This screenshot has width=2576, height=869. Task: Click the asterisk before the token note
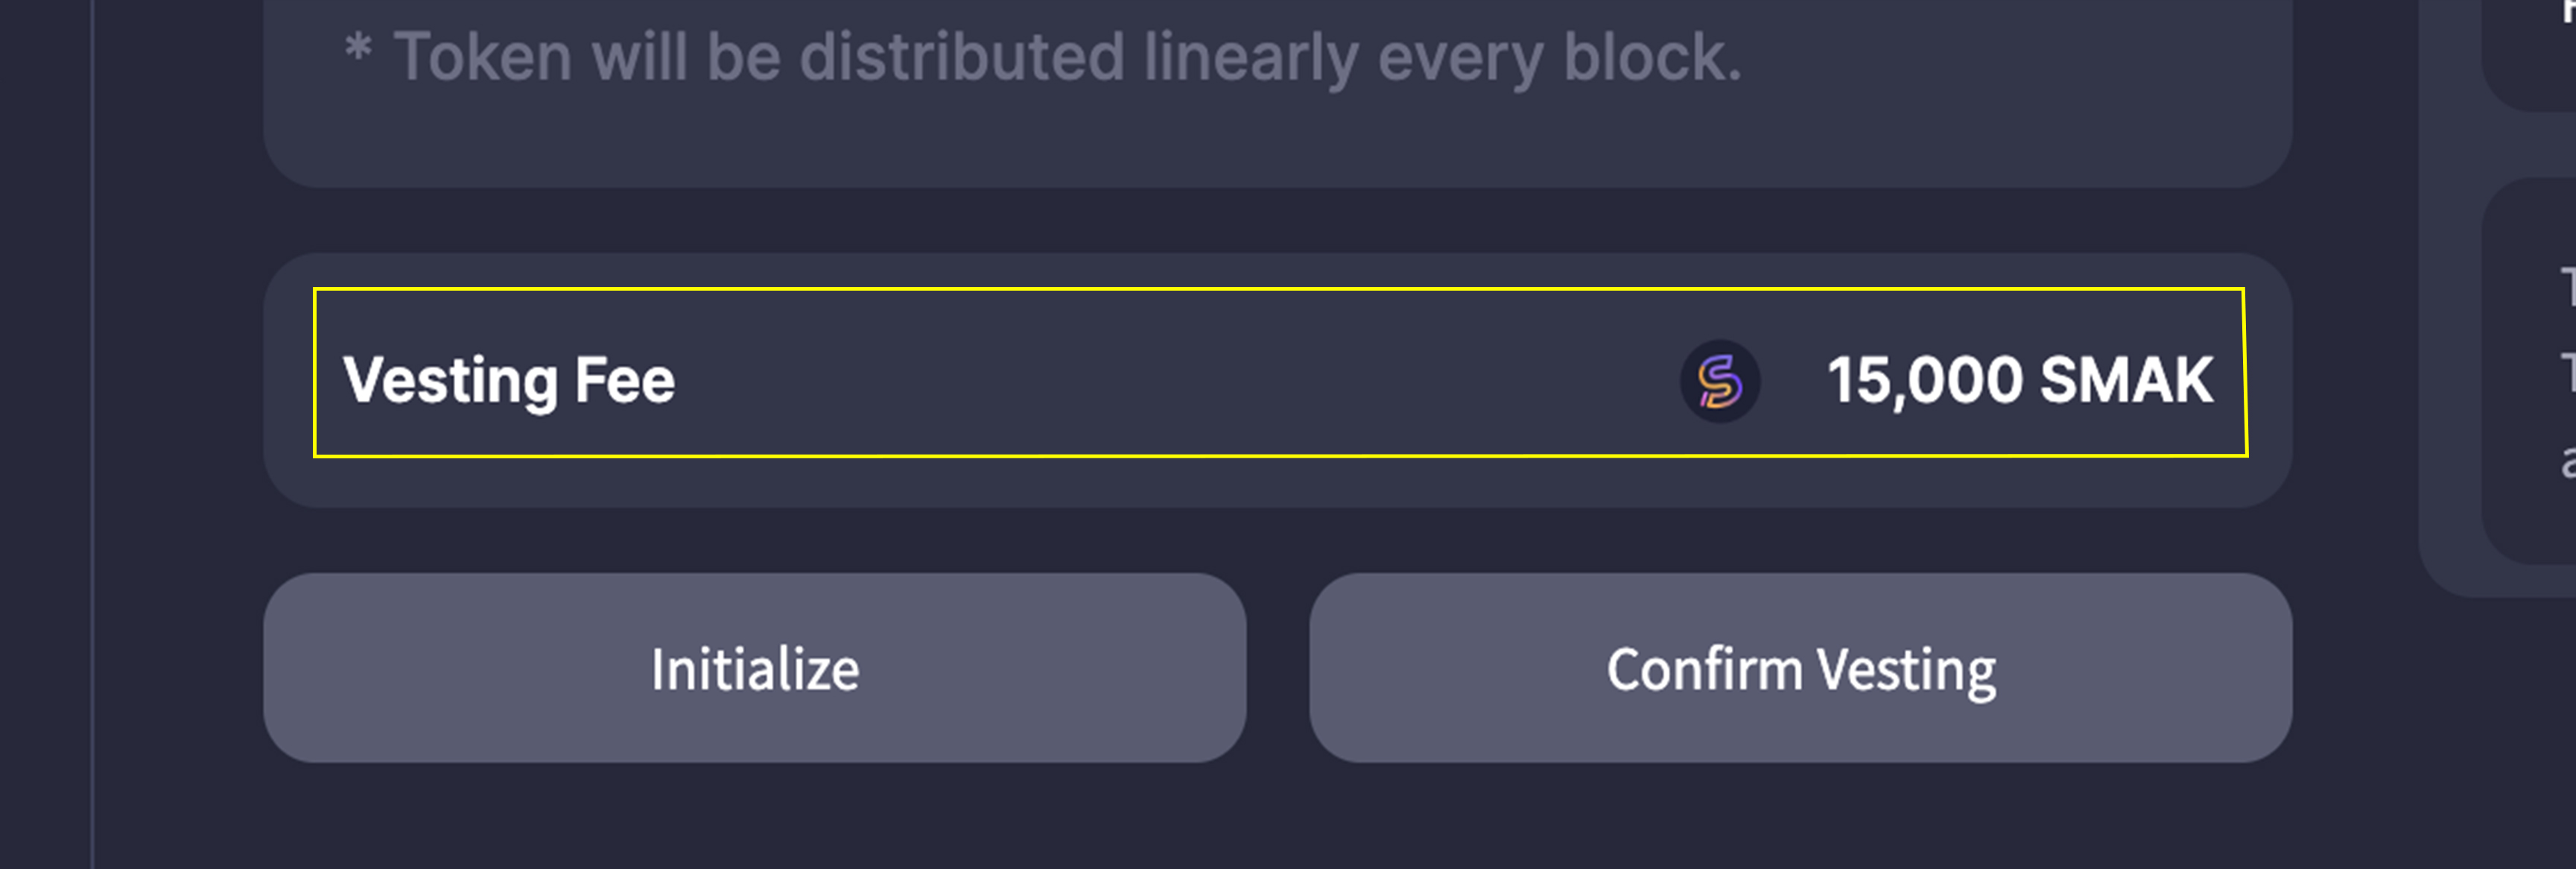[358, 49]
